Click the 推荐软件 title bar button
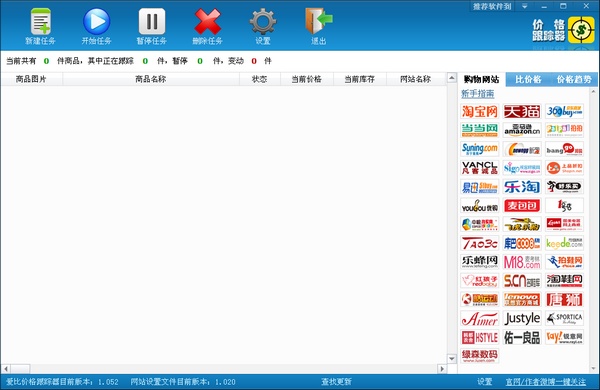Viewport: 600px width, 390px height. 492,7
